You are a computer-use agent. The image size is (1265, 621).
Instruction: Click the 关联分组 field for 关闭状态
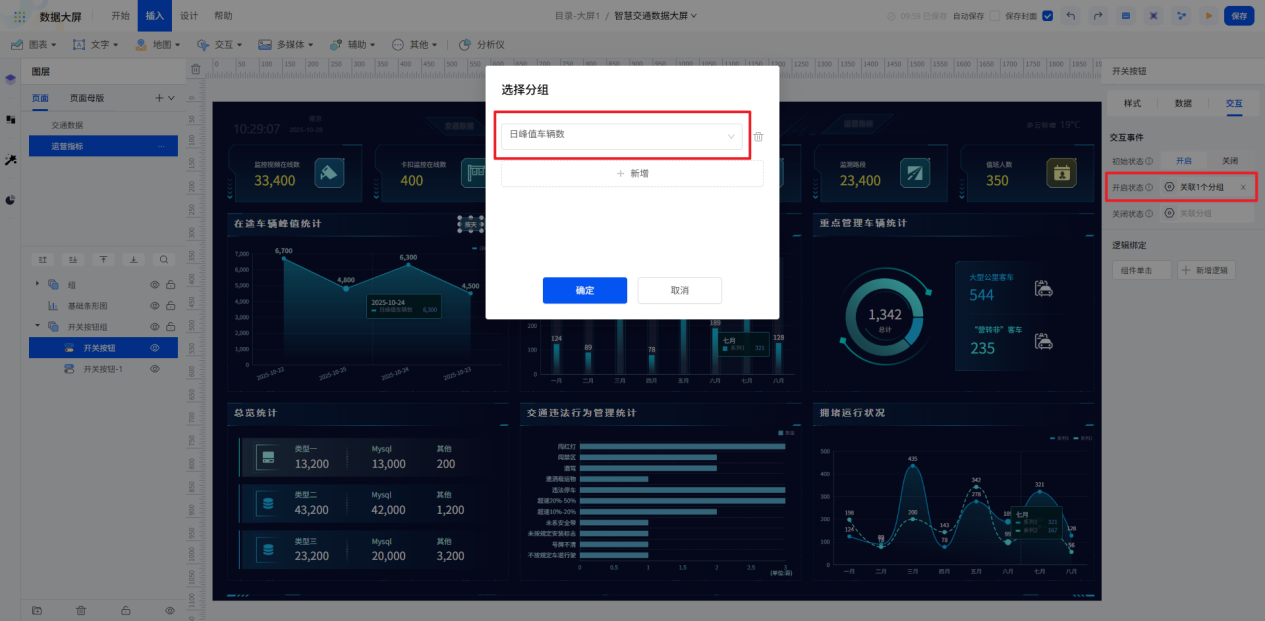(x=1205, y=213)
